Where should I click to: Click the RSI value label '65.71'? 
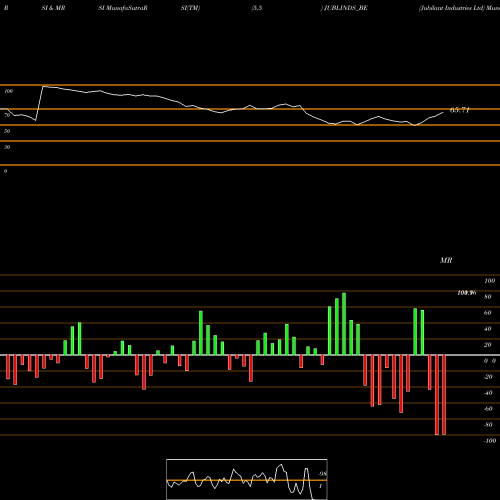460,110
